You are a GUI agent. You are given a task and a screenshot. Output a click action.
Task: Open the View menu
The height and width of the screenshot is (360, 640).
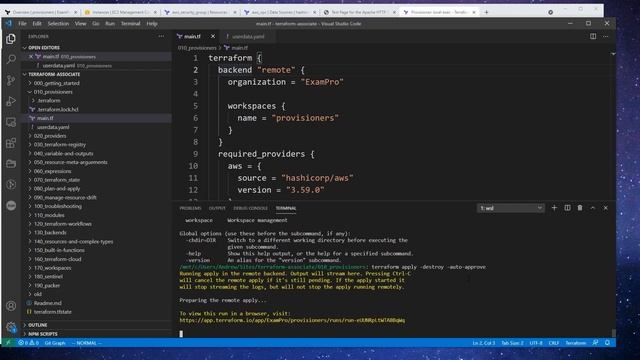tap(80, 24)
